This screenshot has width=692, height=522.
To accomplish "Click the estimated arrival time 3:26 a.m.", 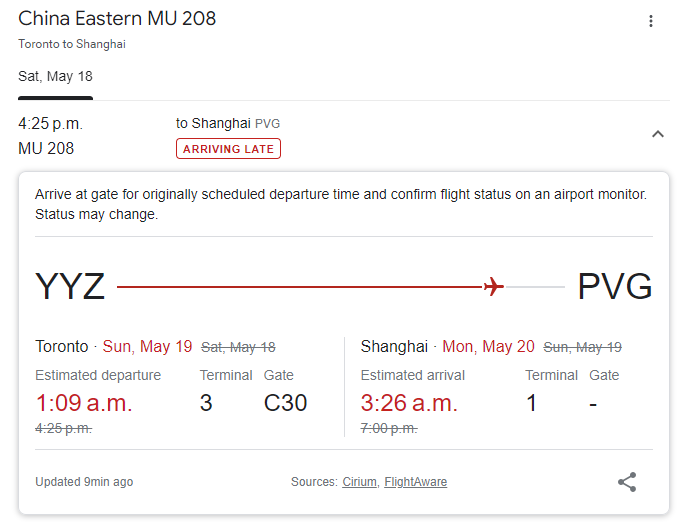I will 409,403.
